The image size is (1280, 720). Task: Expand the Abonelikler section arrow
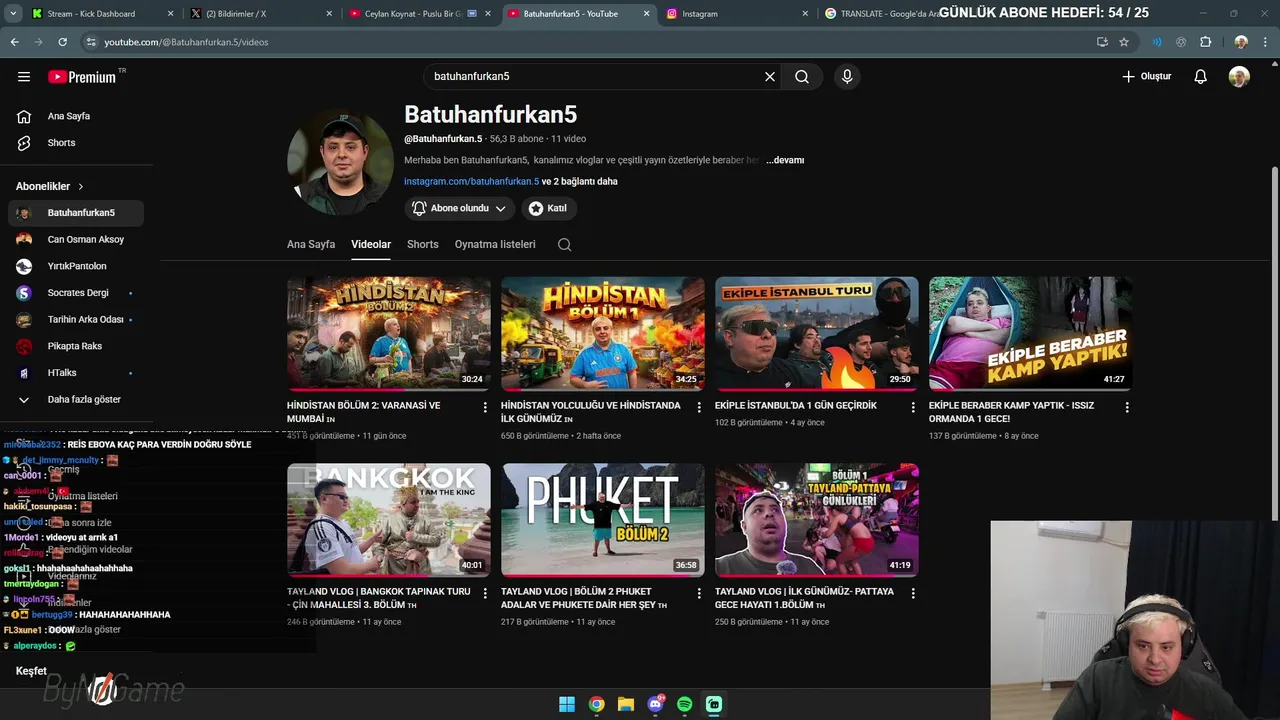[81, 187]
